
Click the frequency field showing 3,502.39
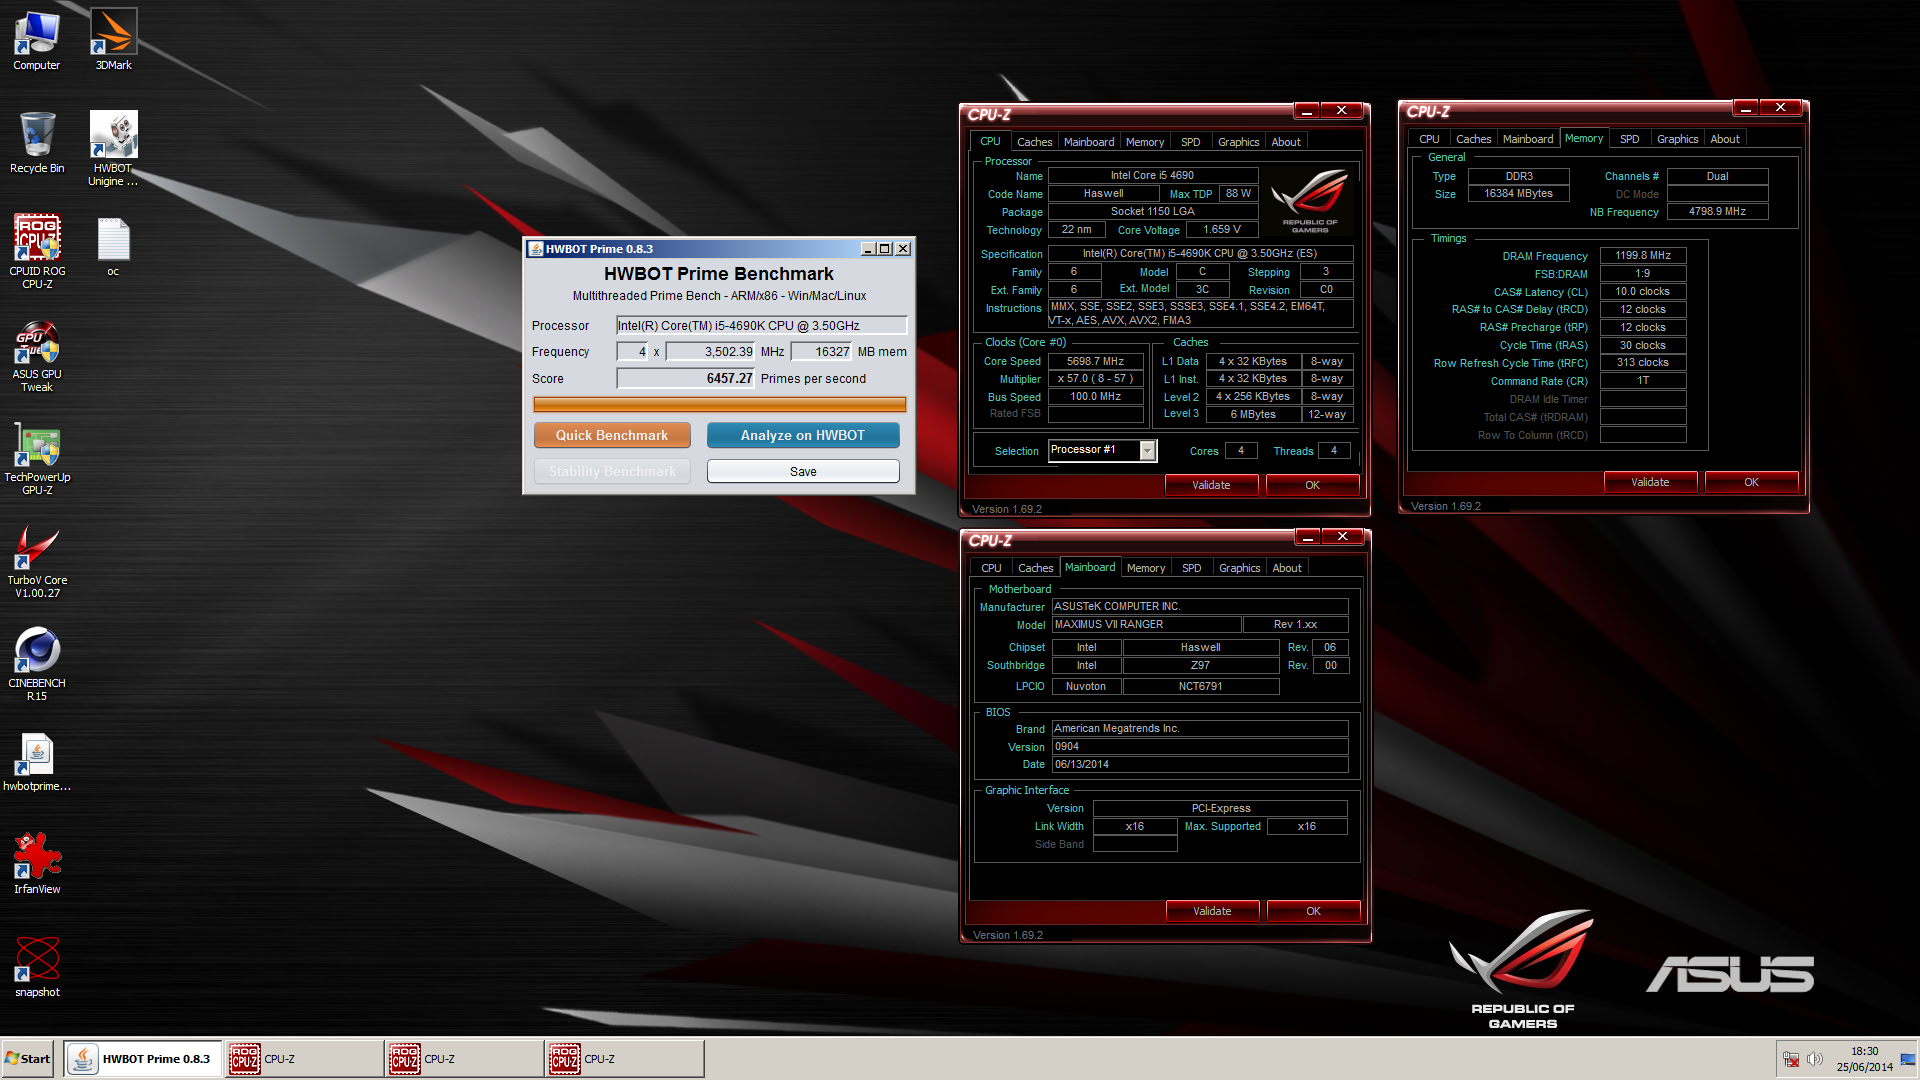[710, 352]
